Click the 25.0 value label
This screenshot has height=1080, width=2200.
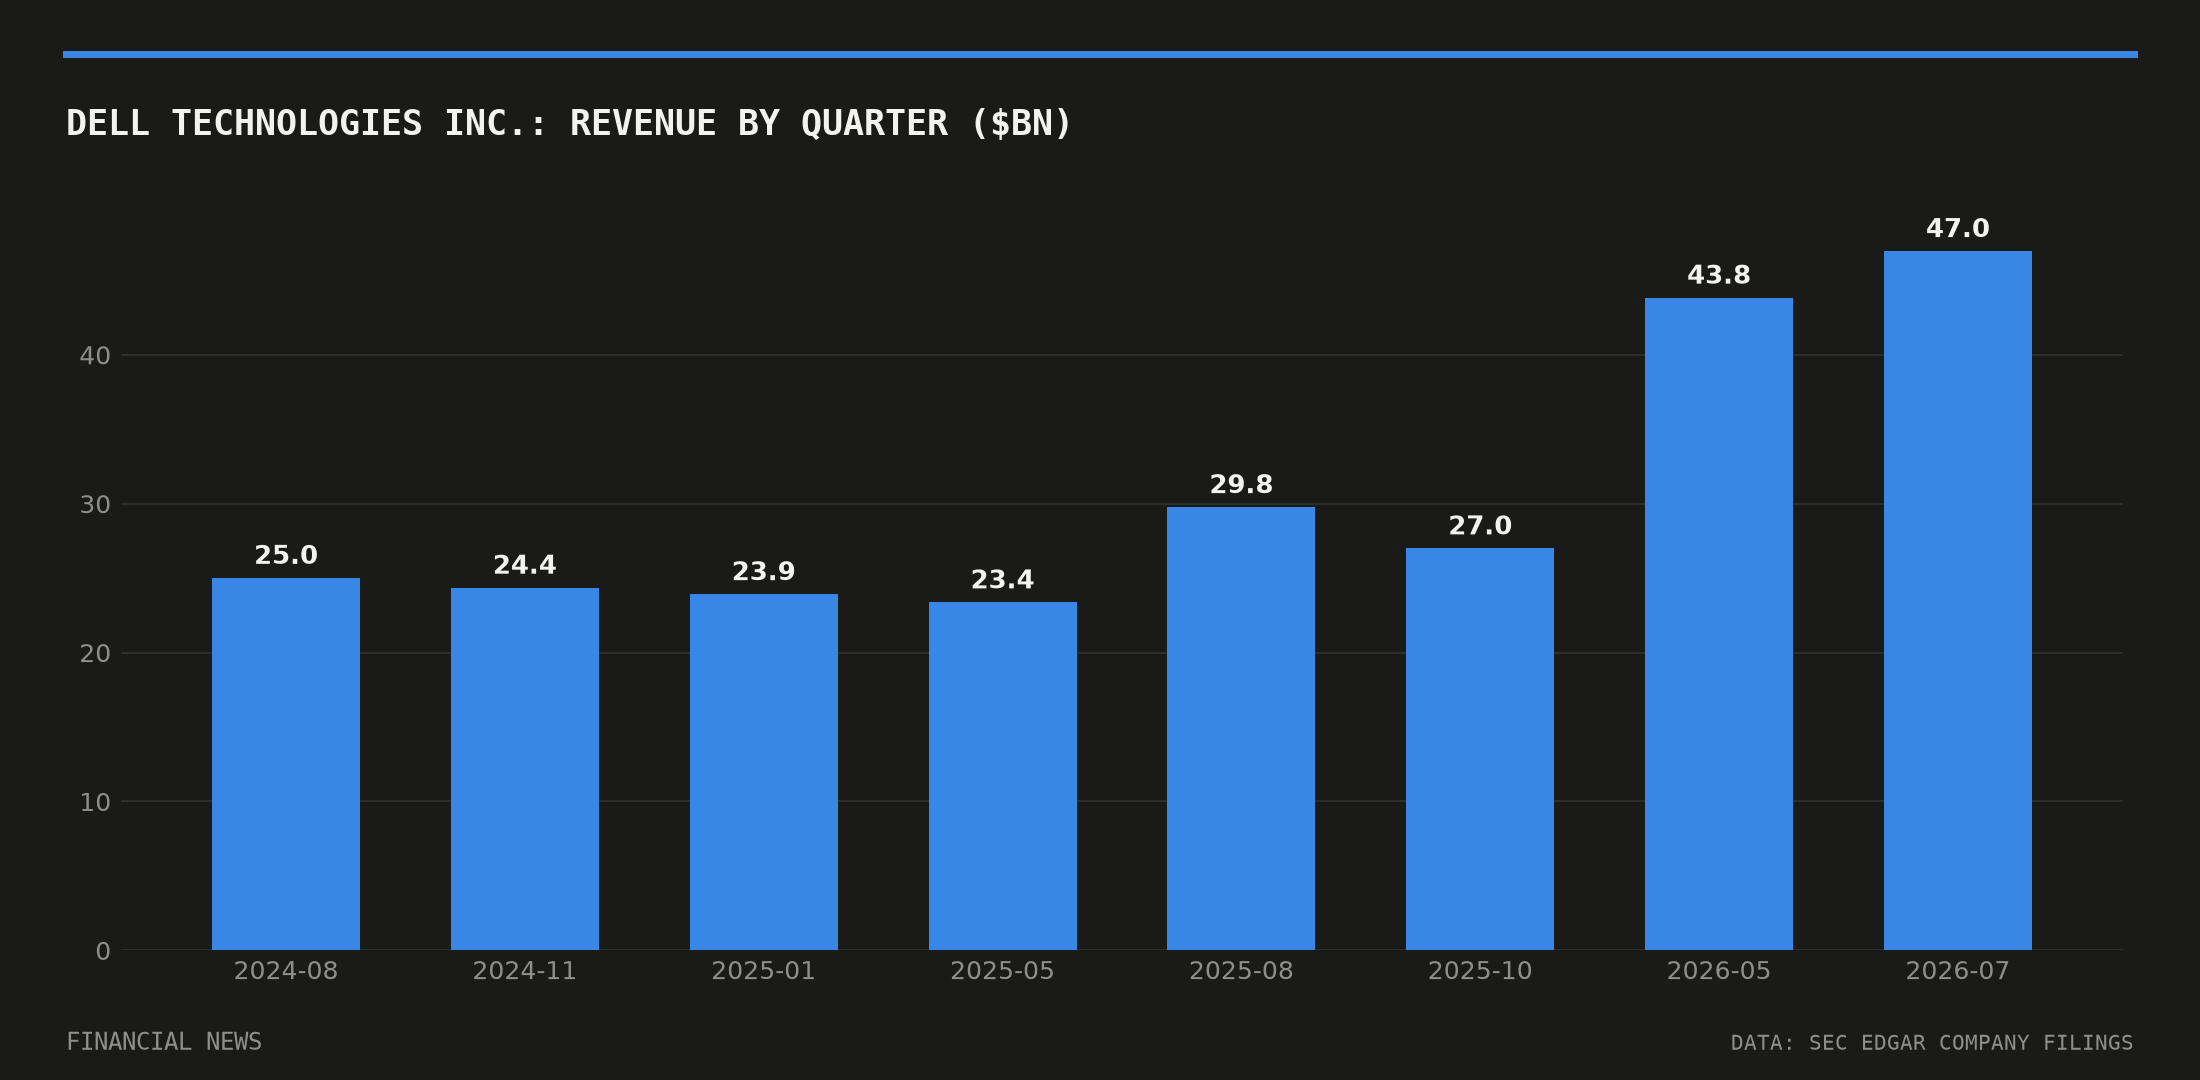286,556
